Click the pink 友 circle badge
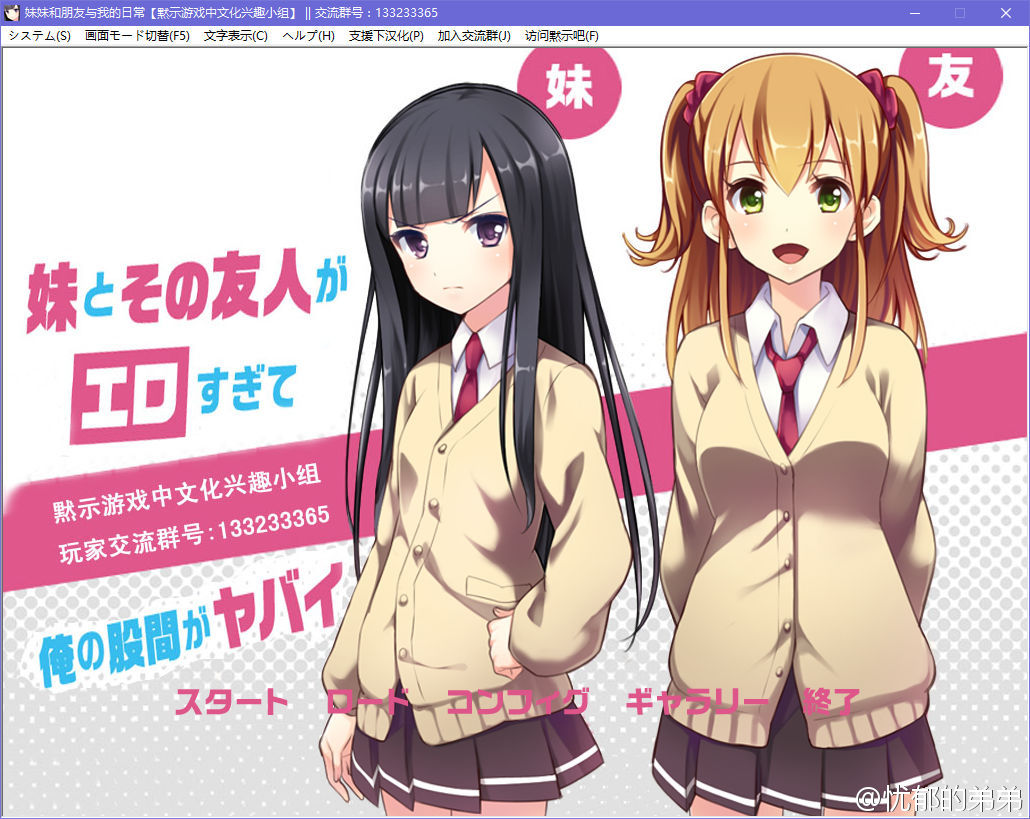Viewport: 1030px width, 819px height. click(x=950, y=79)
